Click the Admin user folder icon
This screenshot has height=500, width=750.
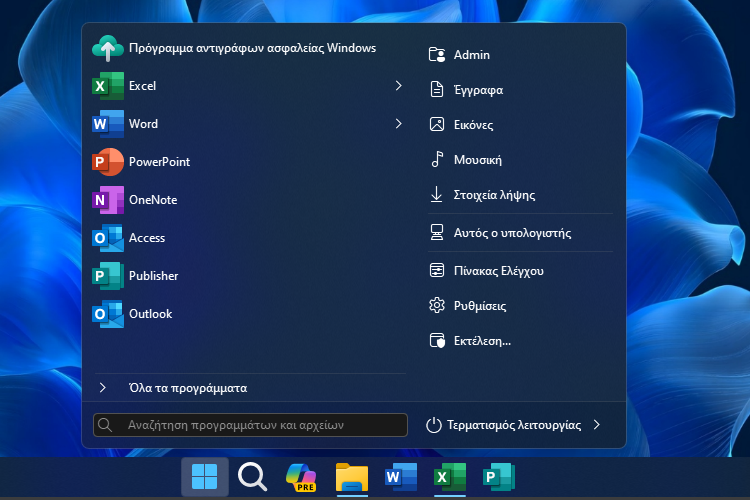tap(437, 55)
